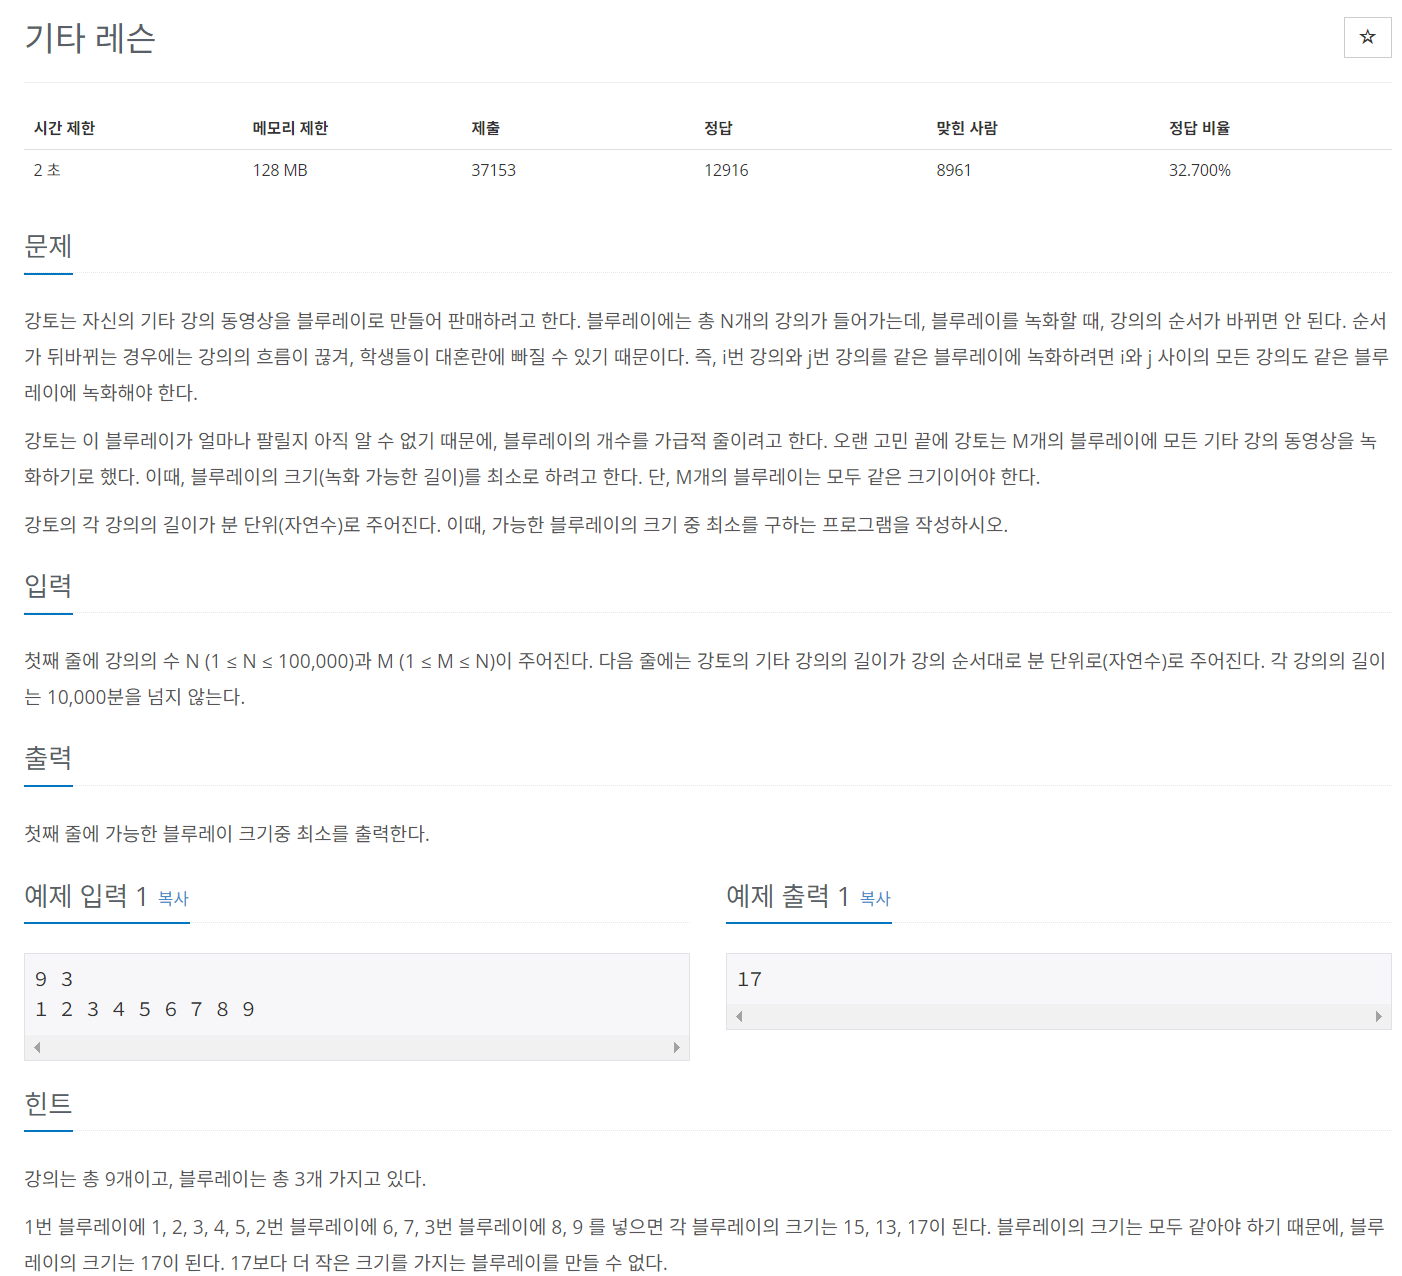Click the star favorite button
The image size is (1402, 1276).
(x=1367, y=38)
